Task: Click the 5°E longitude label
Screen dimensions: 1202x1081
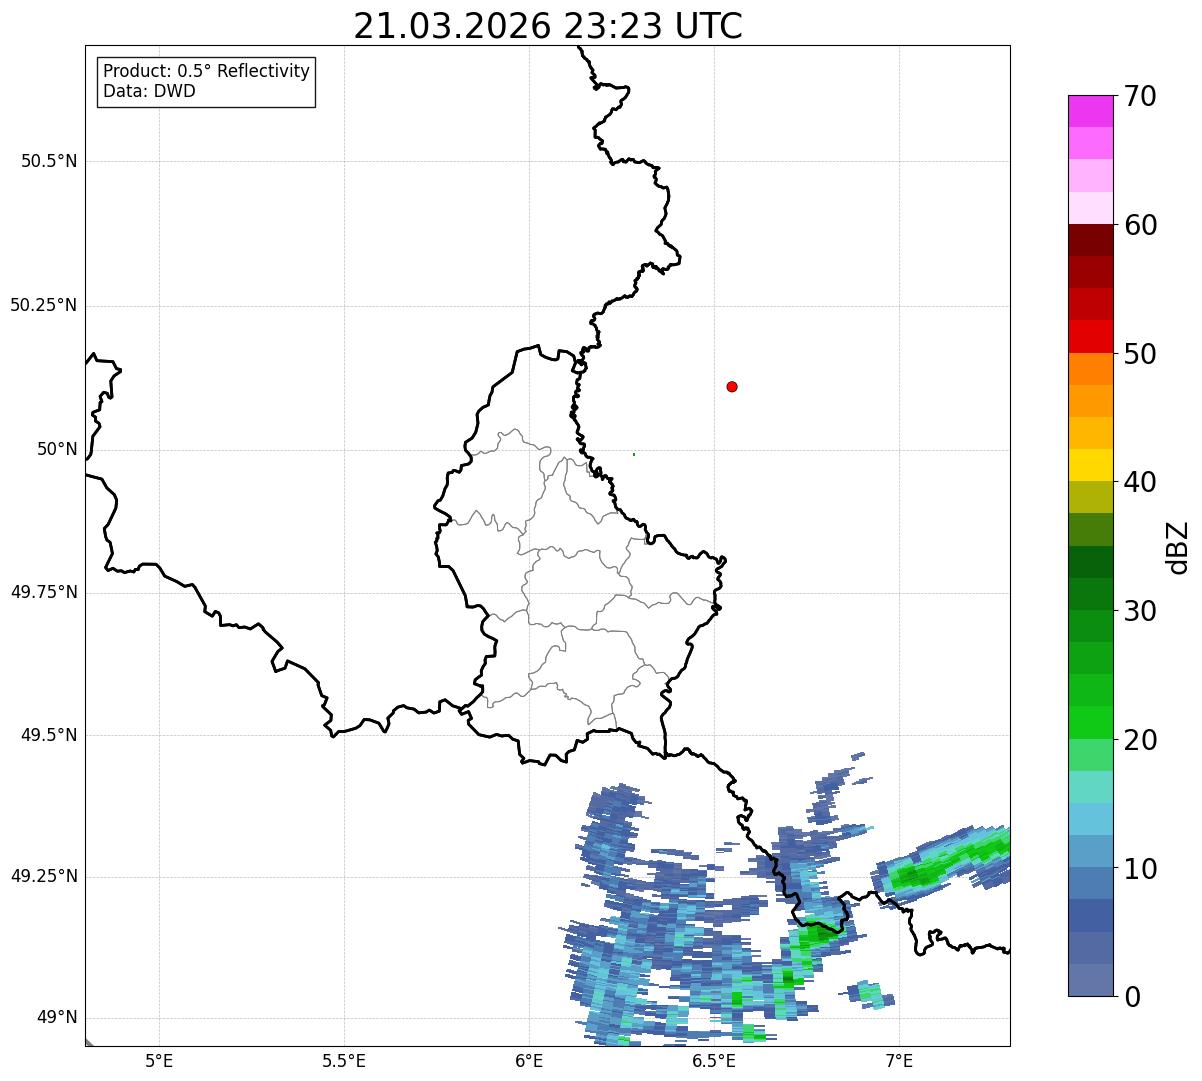Action: [x=159, y=1060]
